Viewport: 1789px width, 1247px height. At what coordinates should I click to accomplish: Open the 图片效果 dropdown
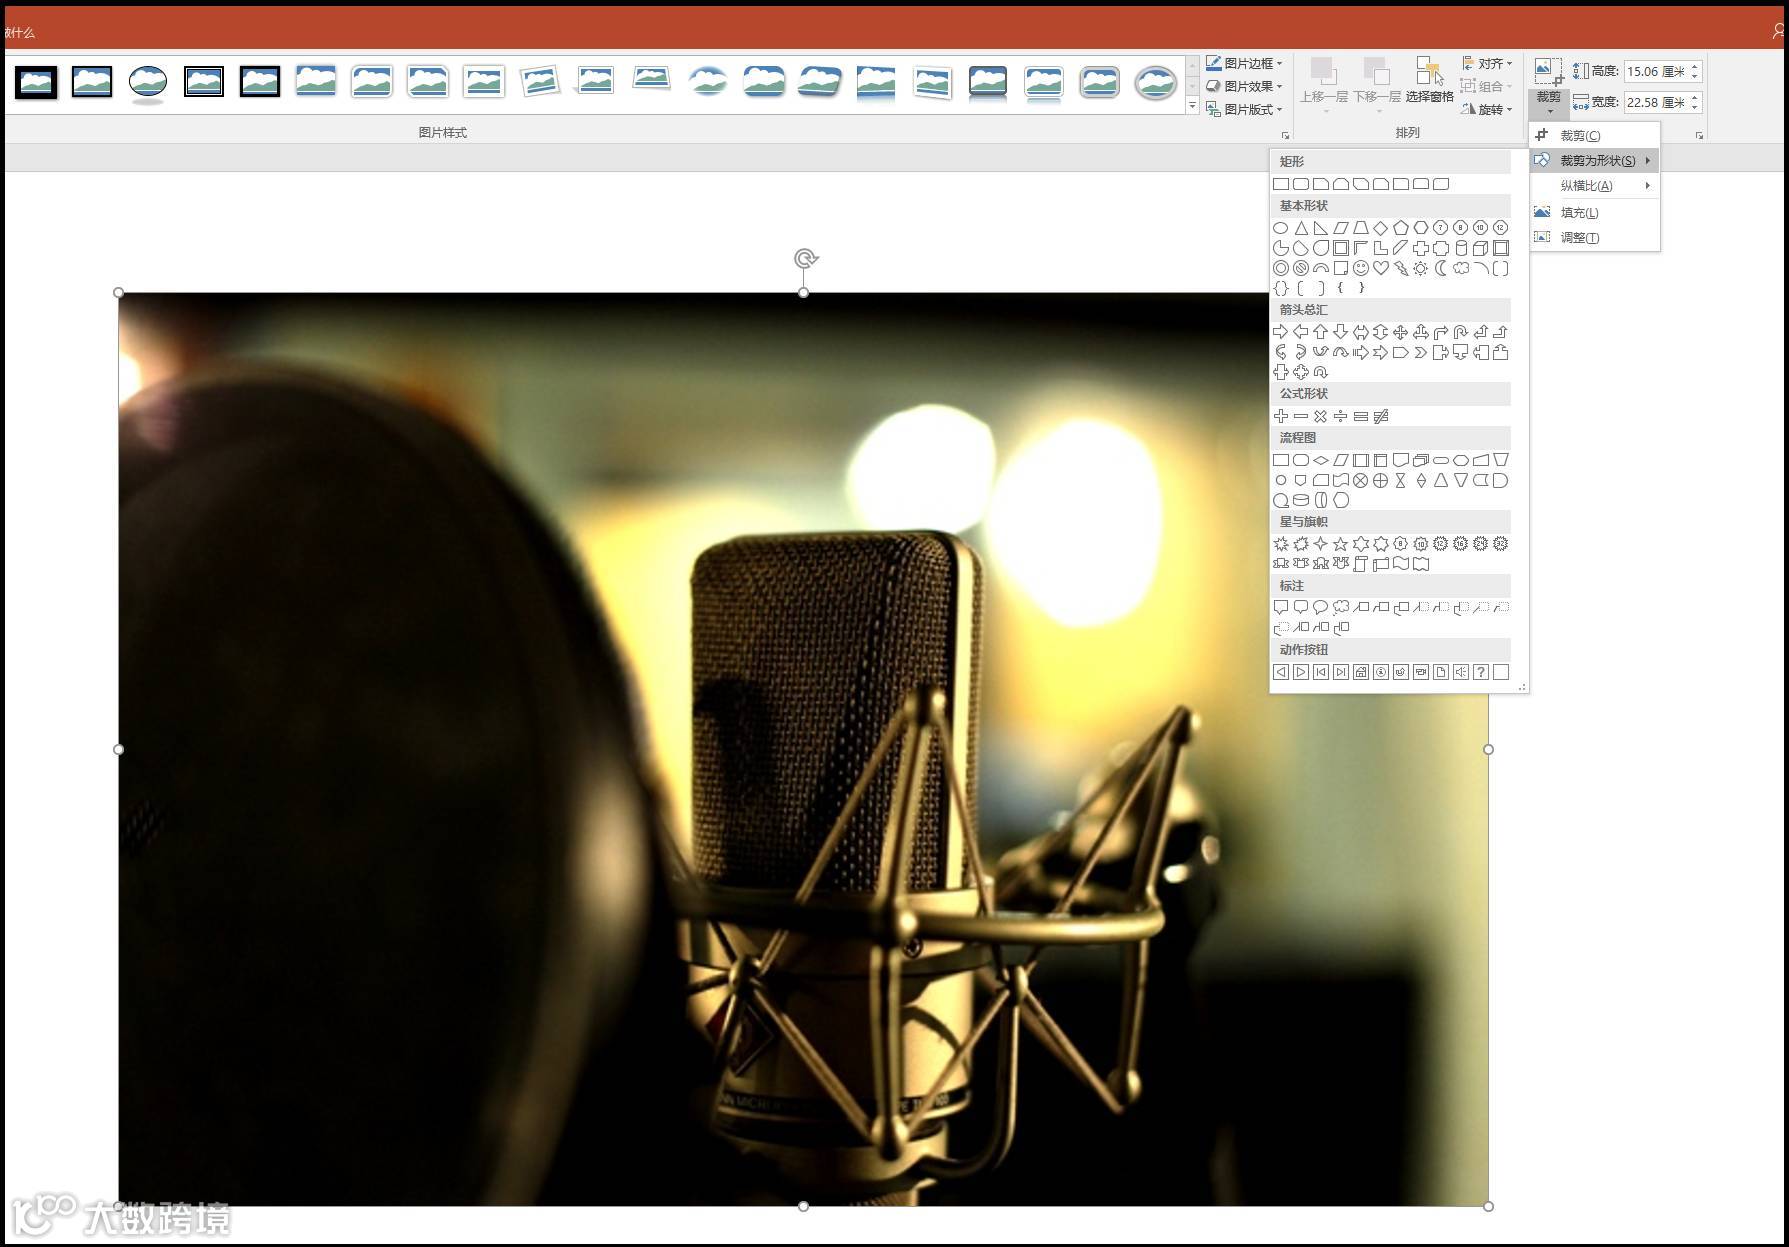coord(1244,86)
